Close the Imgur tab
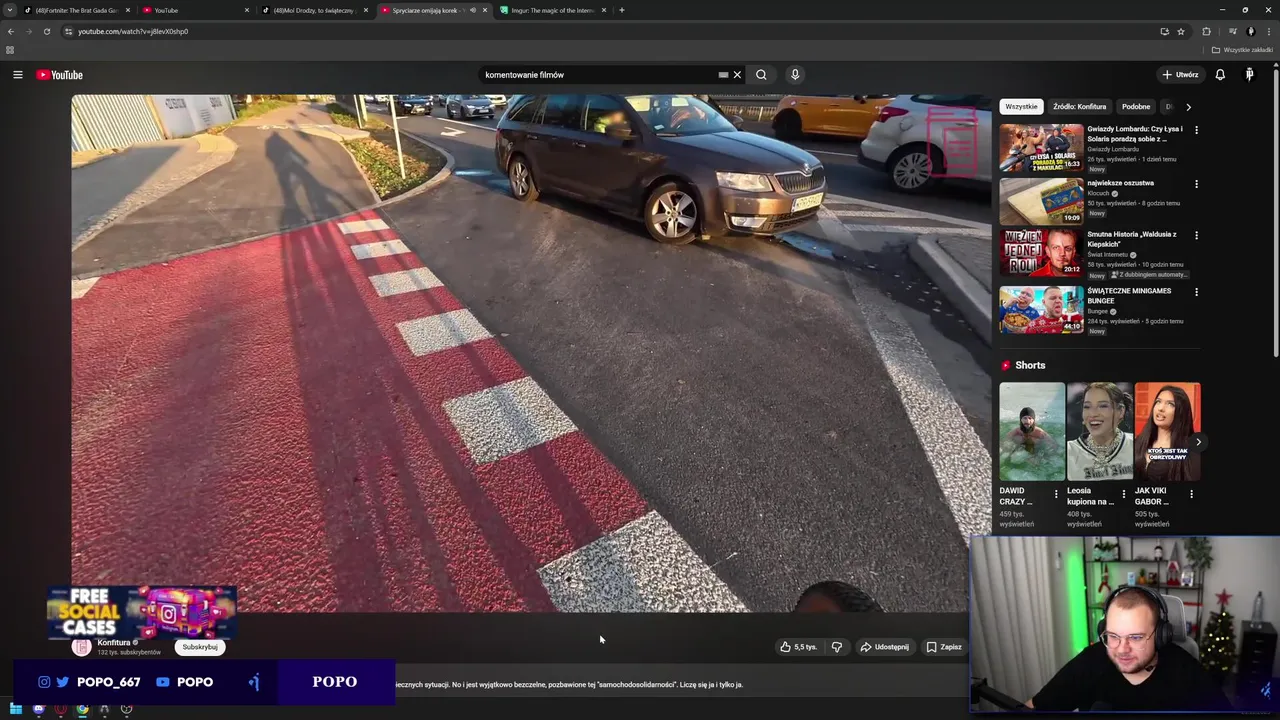 coord(604,10)
